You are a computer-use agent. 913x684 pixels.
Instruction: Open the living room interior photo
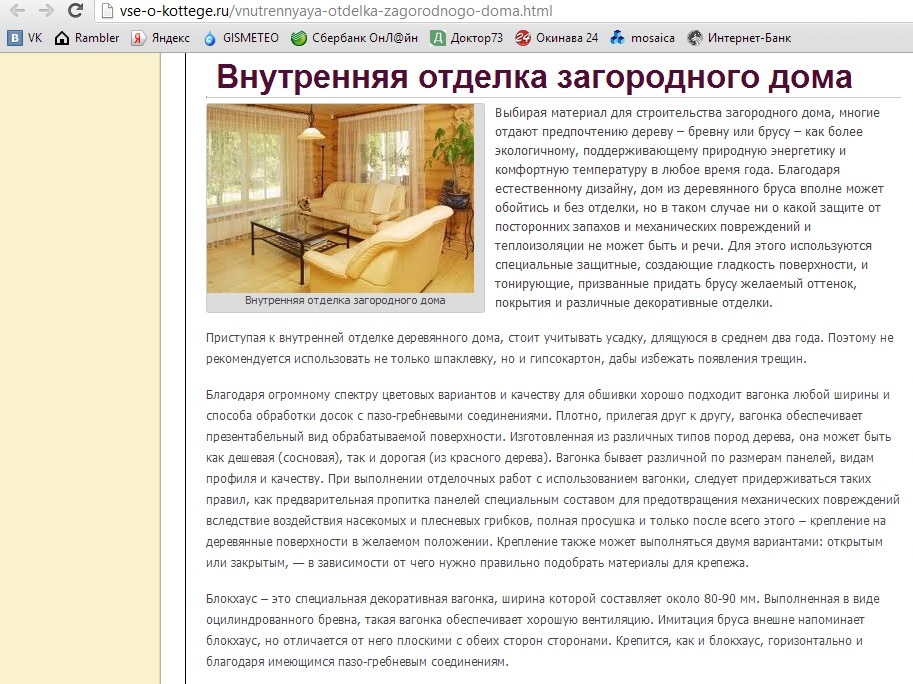pos(340,199)
